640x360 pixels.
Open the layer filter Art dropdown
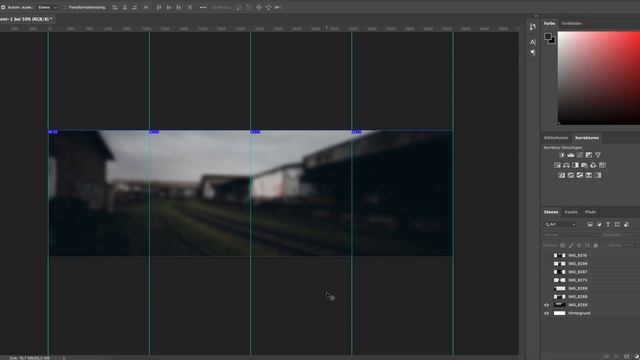click(560, 224)
